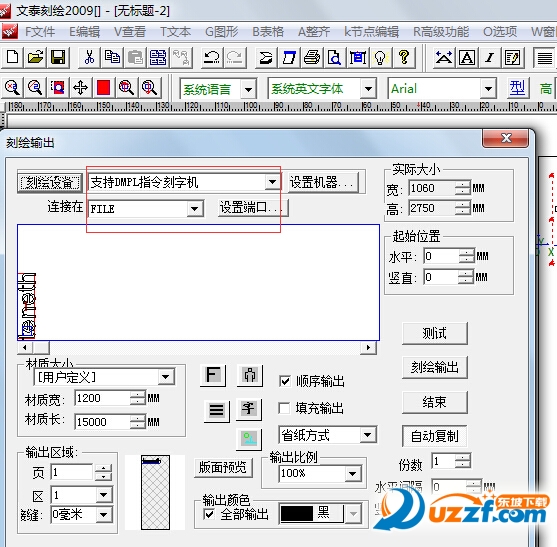
Task: Click the material layout thumbnail preview
Action: tap(156, 492)
